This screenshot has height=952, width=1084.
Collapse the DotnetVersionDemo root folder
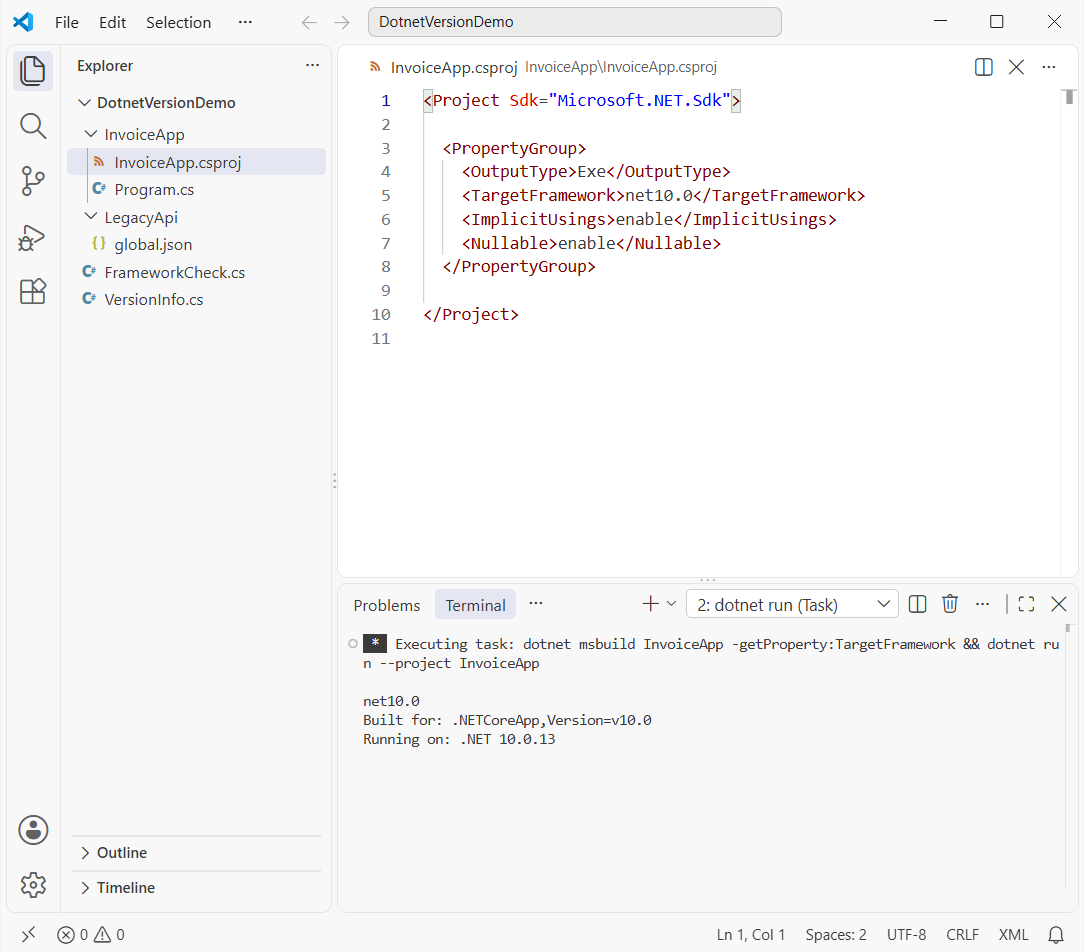84,102
